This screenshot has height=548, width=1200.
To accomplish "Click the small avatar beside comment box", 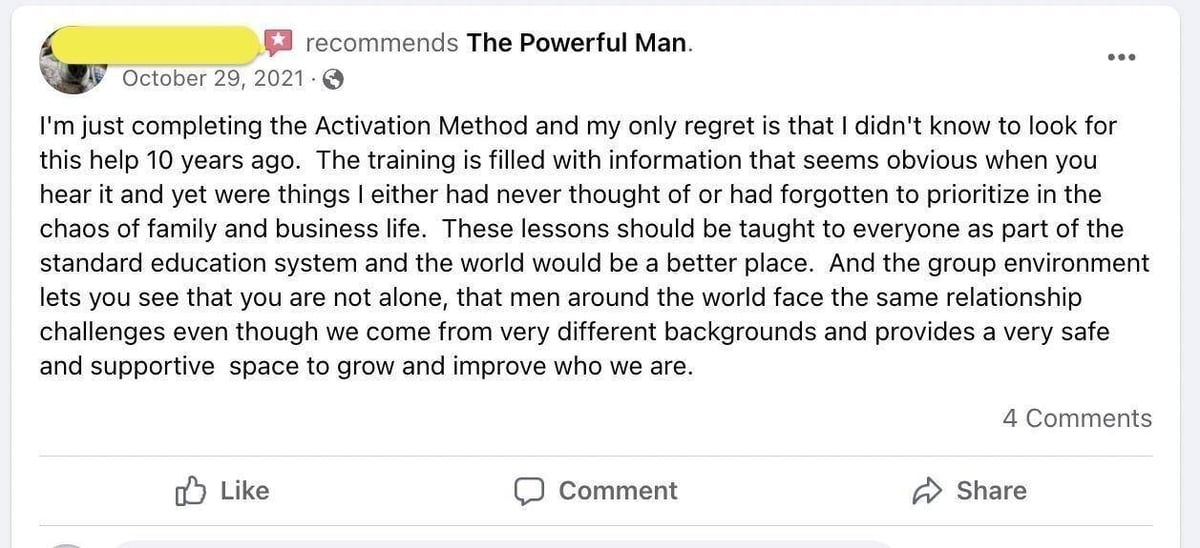I will pyautogui.click(x=68, y=543).
